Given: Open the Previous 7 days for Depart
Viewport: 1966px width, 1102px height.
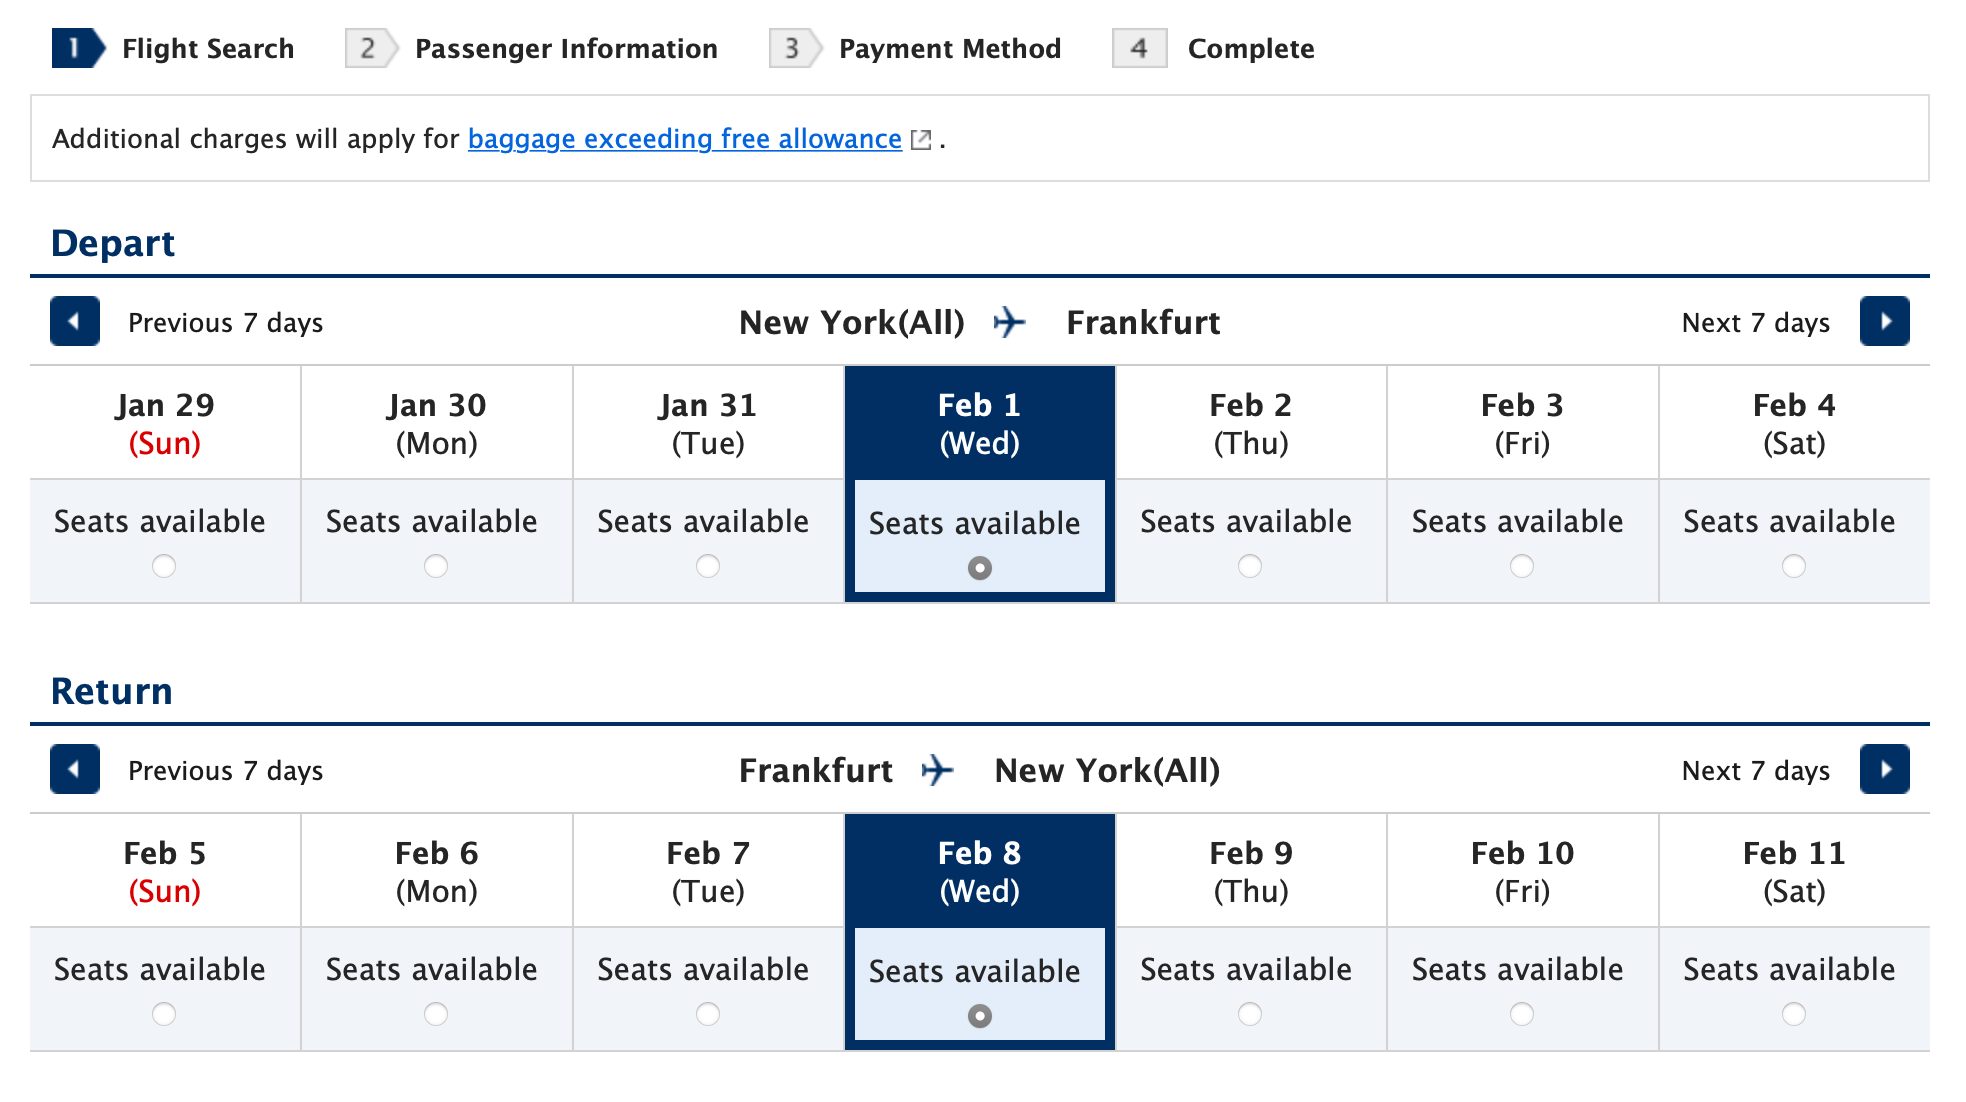Looking at the screenshot, I should click(x=225, y=322).
